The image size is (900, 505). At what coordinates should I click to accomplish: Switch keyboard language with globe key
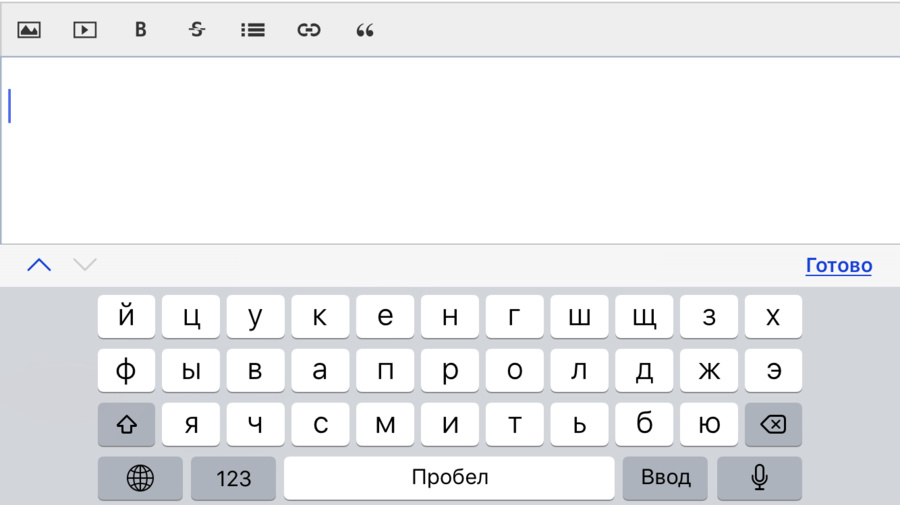[140, 478]
